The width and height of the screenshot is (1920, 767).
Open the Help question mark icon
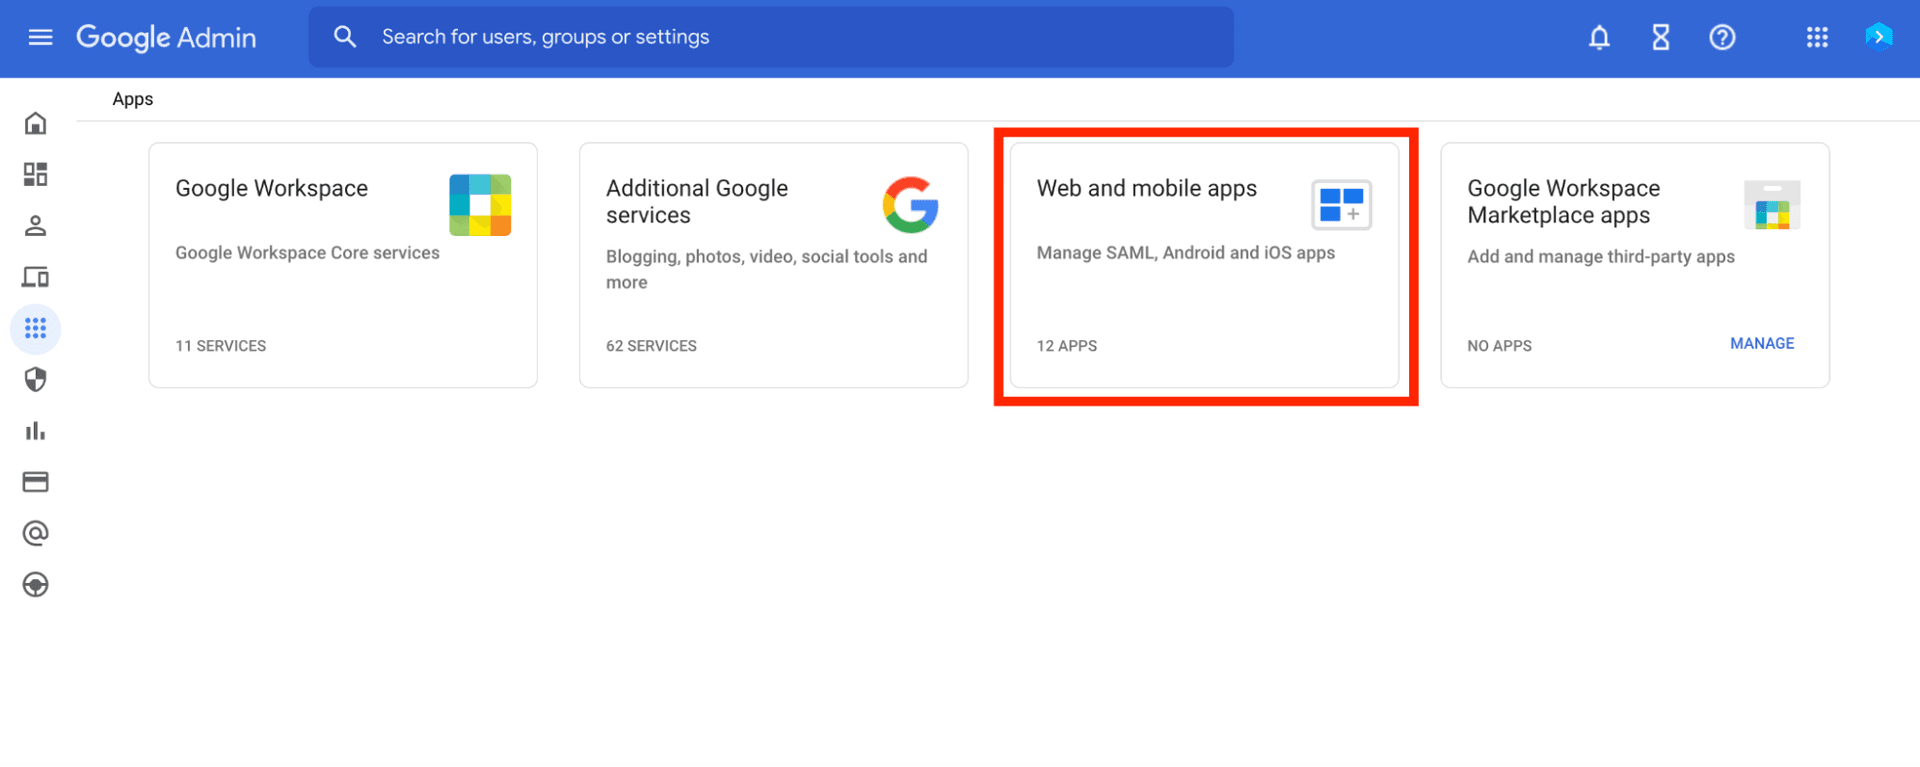point(1721,38)
